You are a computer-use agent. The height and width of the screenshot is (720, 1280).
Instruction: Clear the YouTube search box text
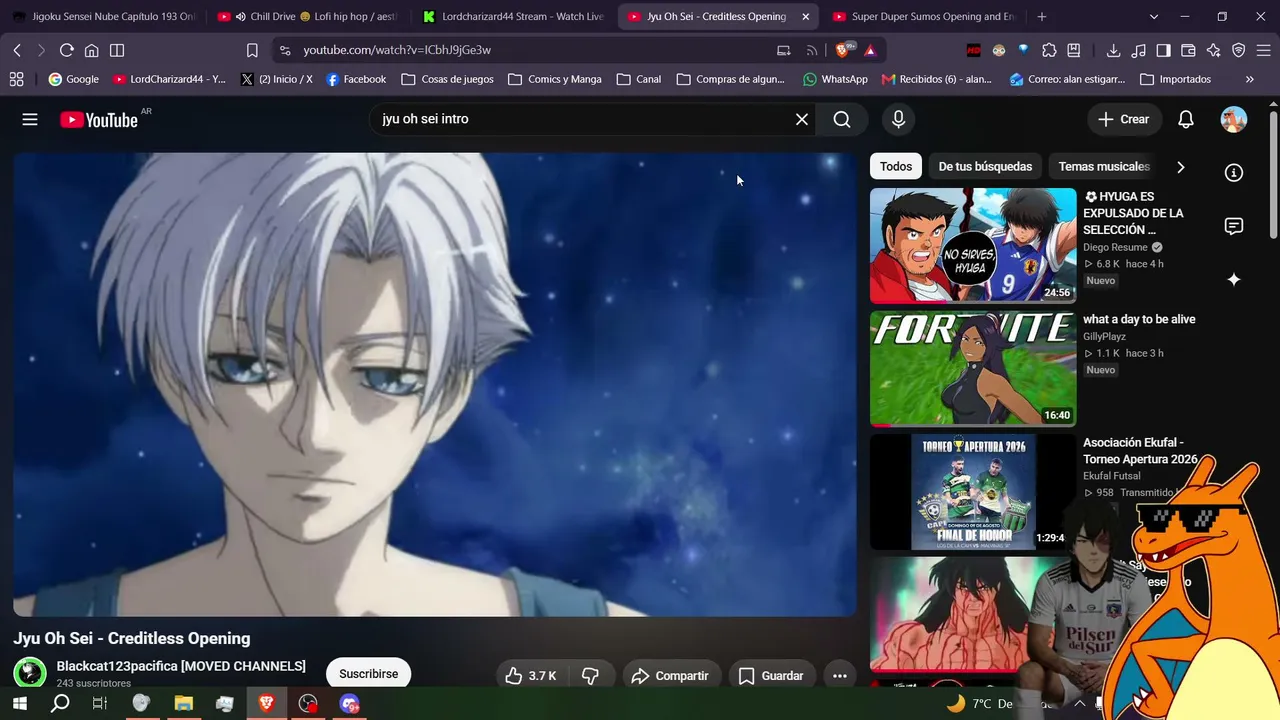pyautogui.click(x=802, y=119)
